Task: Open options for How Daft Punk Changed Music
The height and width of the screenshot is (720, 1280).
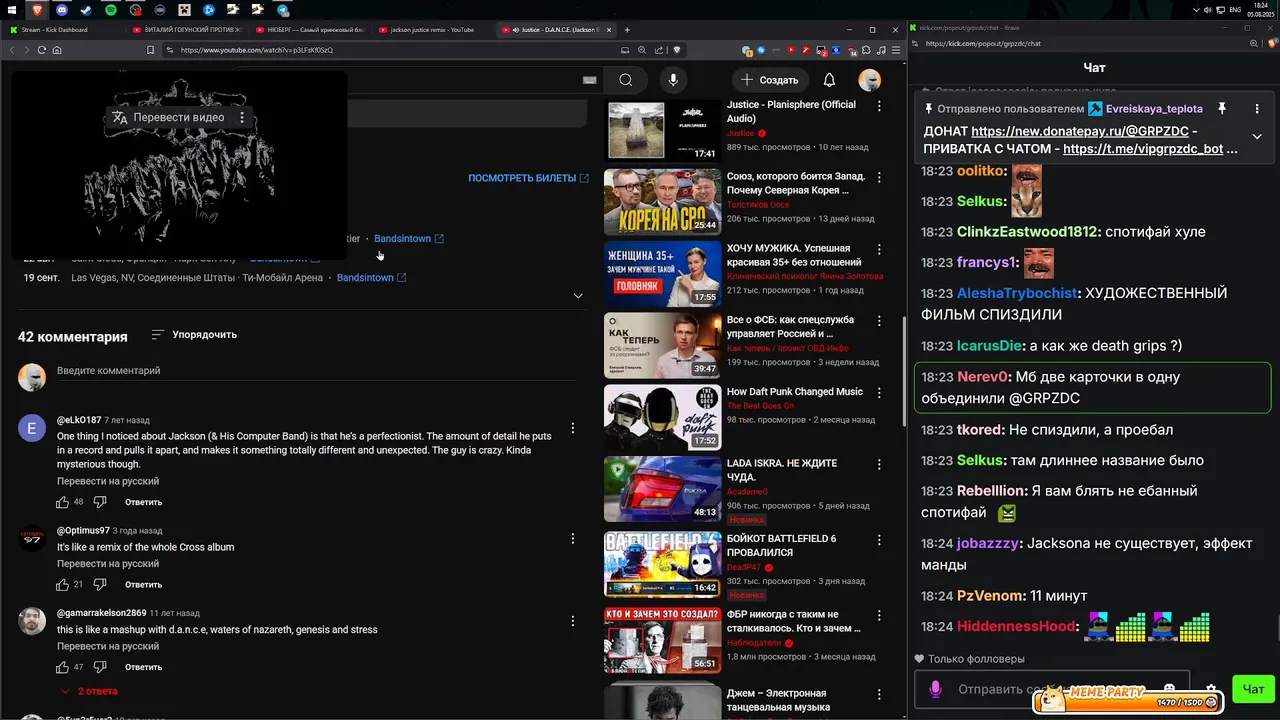Action: point(879,393)
